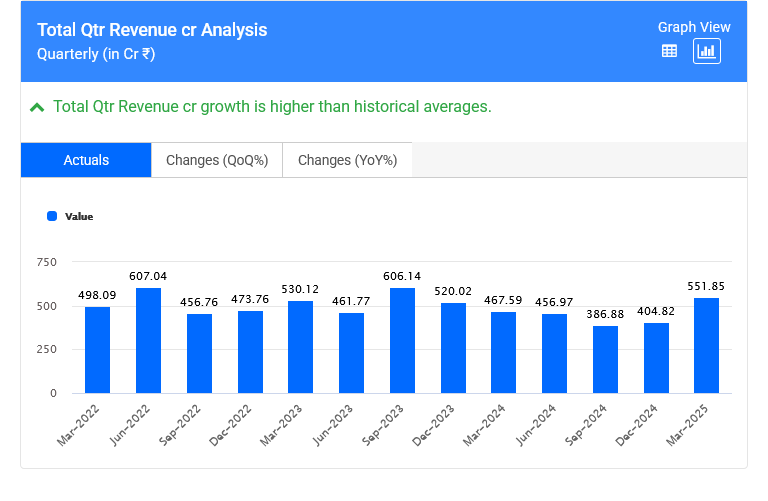Click the Mar-2022 bar showing 498.09
The height and width of the screenshot is (501, 768).
click(x=97, y=350)
